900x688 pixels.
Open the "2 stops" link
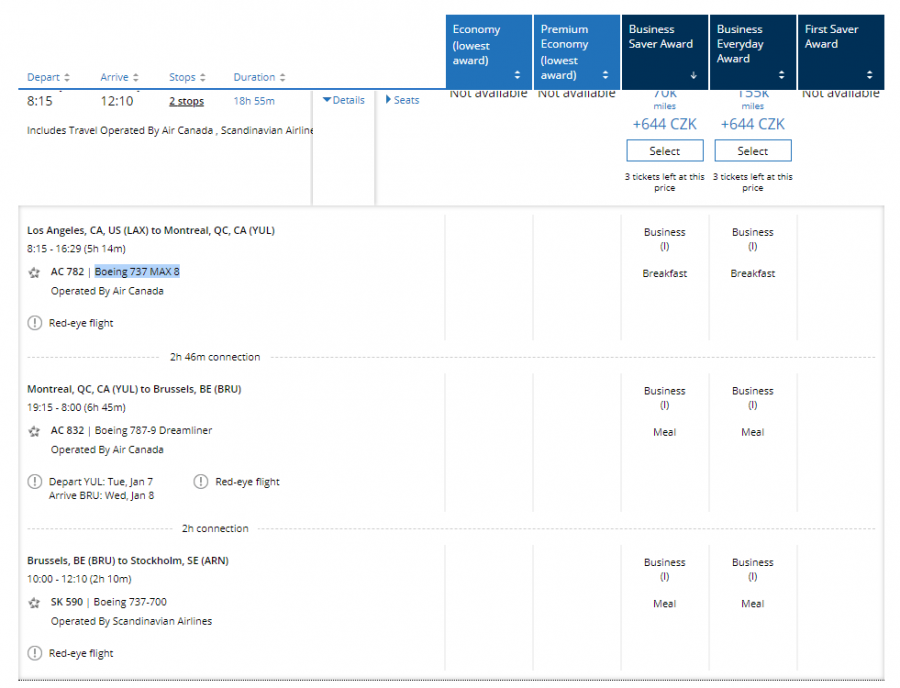(186, 101)
